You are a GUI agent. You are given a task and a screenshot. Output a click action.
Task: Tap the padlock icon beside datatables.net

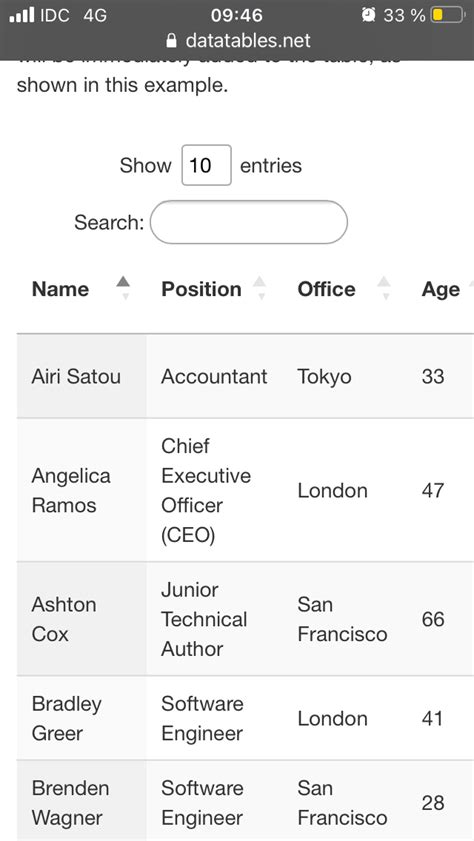pyautogui.click(x=172, y=40)
